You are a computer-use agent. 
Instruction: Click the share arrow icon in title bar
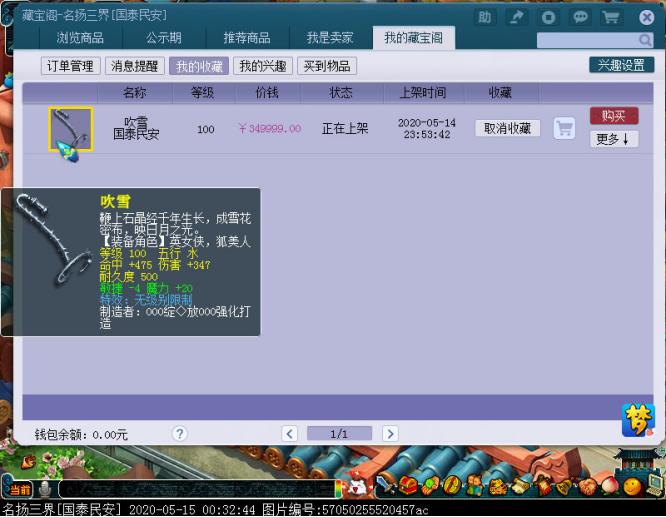click(x=516, y=17)
